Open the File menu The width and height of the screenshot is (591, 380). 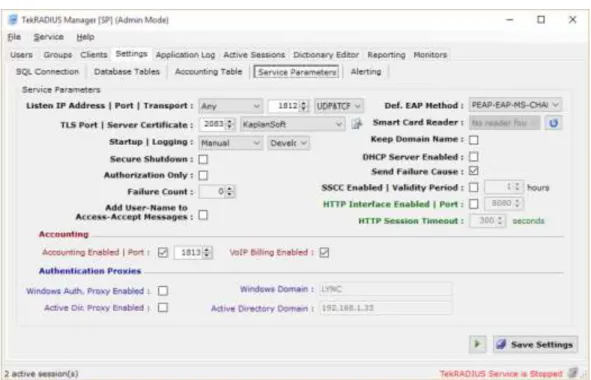pyautogui.click(x=14, y=37)
